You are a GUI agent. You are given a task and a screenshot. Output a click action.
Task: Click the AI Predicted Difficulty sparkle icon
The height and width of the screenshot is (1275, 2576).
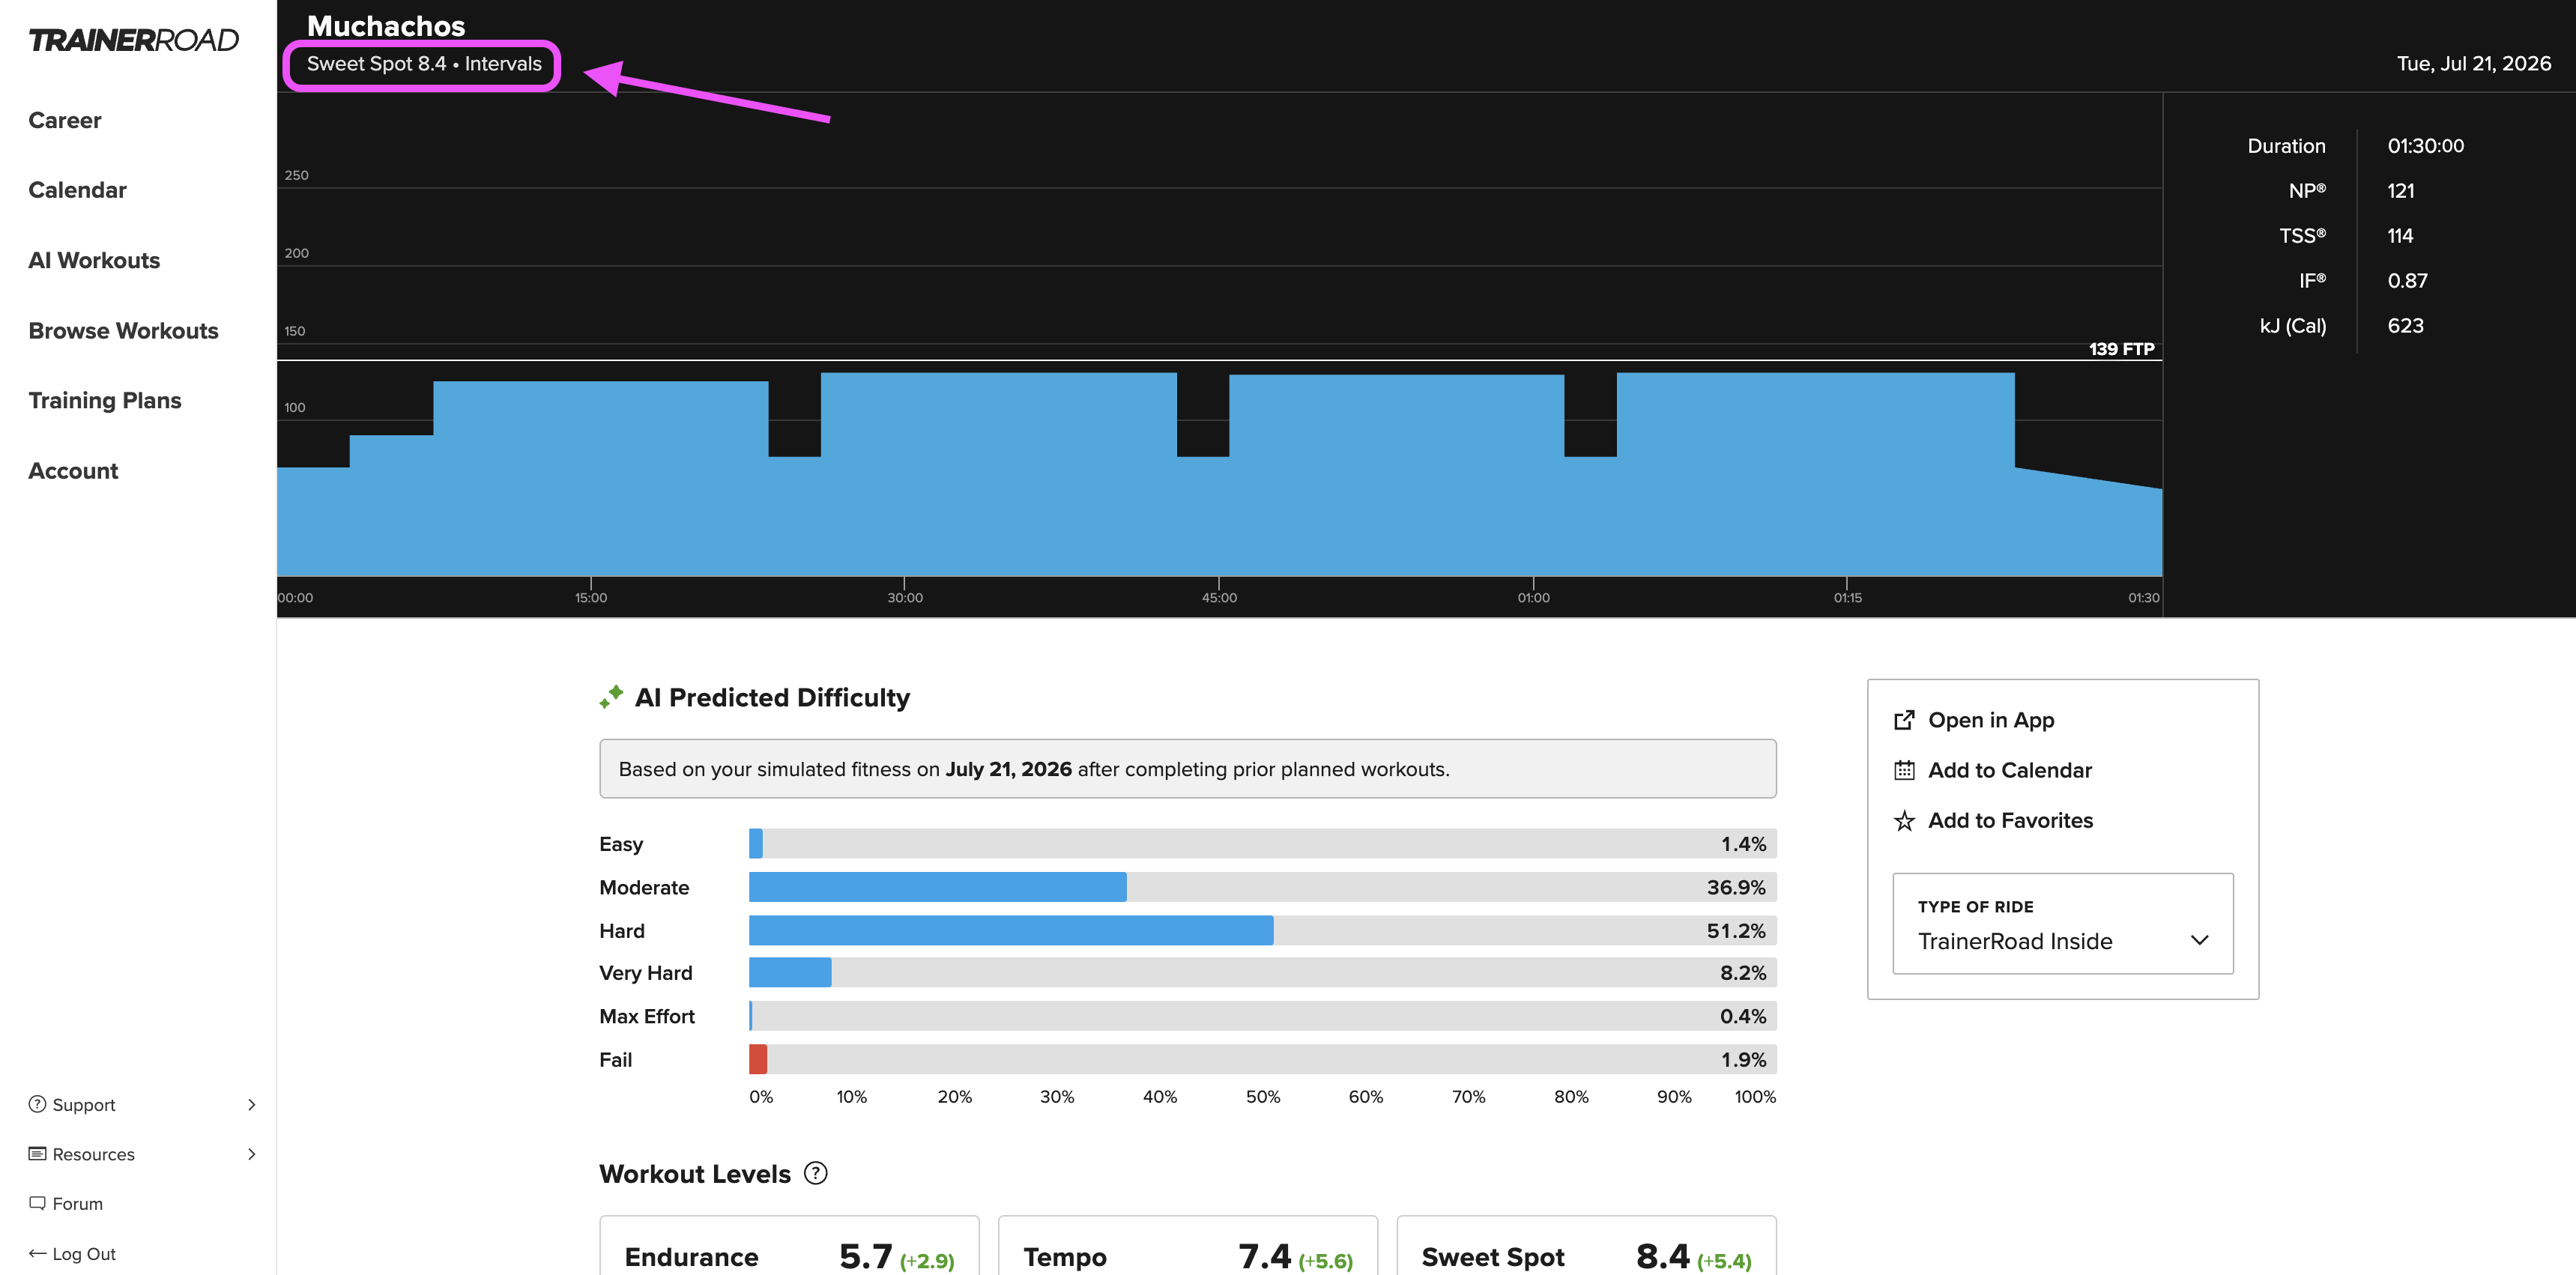(x=611, y=697)
